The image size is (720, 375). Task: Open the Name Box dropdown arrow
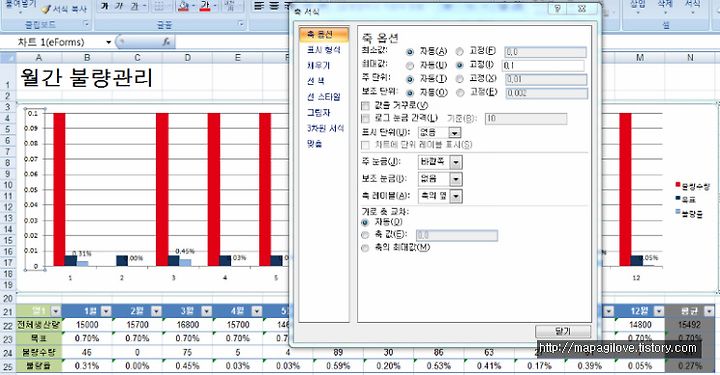point(109,42)
